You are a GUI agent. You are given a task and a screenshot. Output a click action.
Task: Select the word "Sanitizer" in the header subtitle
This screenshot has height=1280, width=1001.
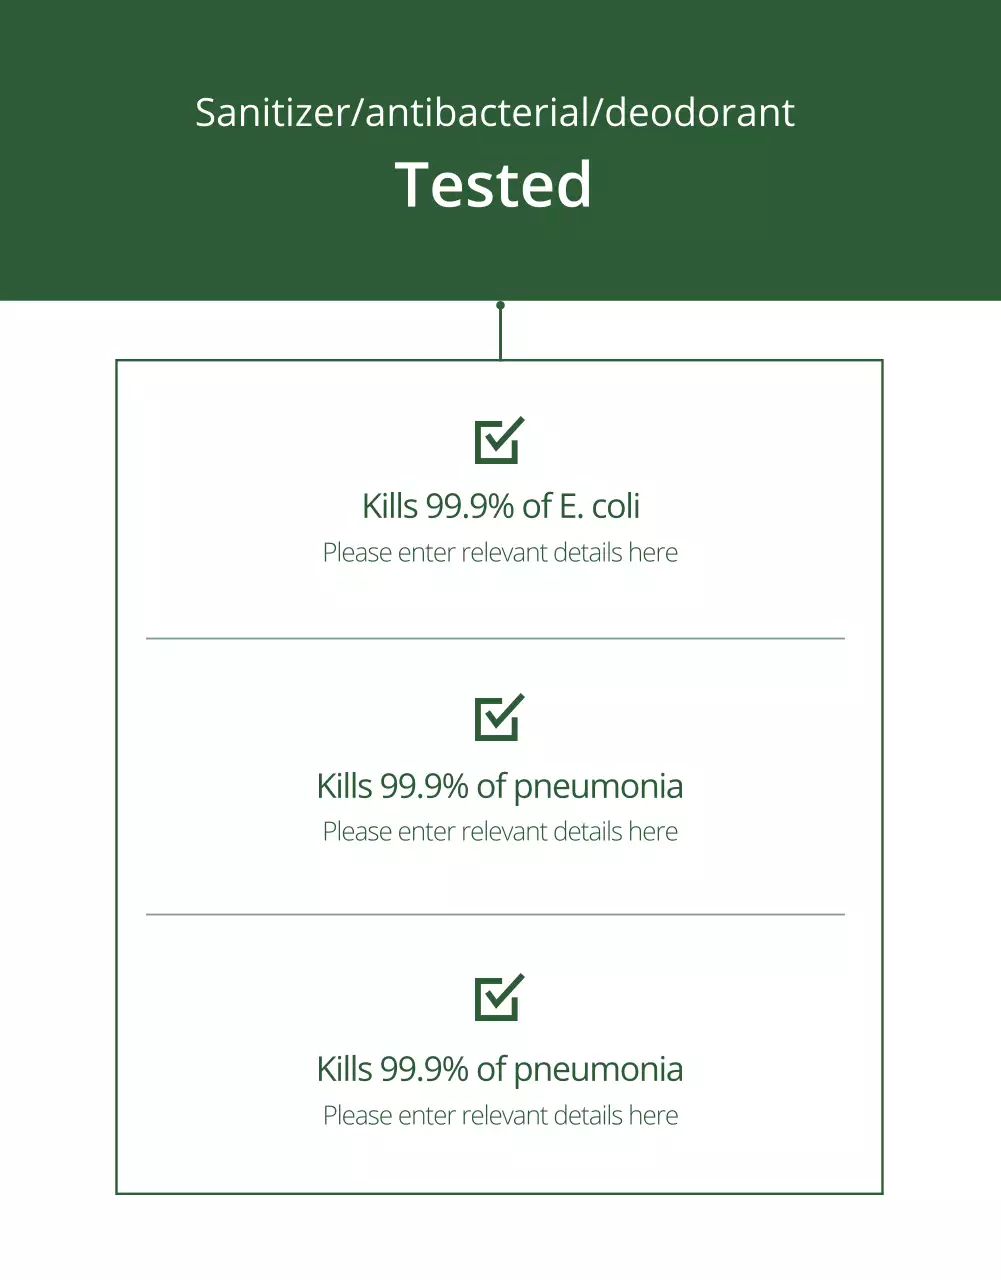(270, 113)
